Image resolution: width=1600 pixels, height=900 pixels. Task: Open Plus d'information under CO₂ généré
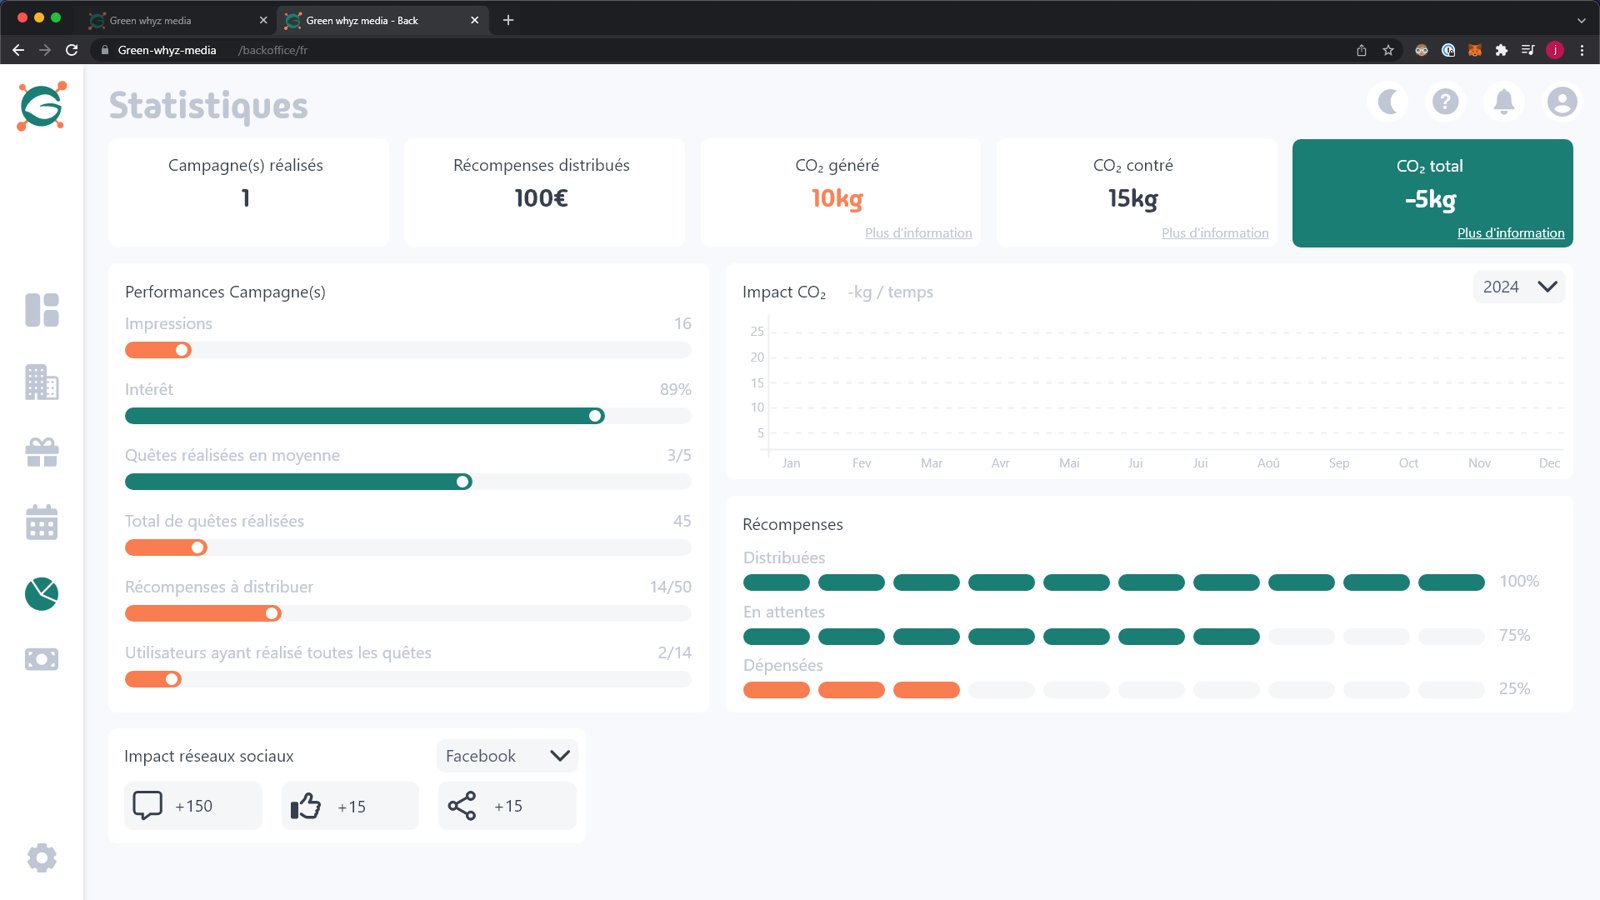(x=918, y=233)
